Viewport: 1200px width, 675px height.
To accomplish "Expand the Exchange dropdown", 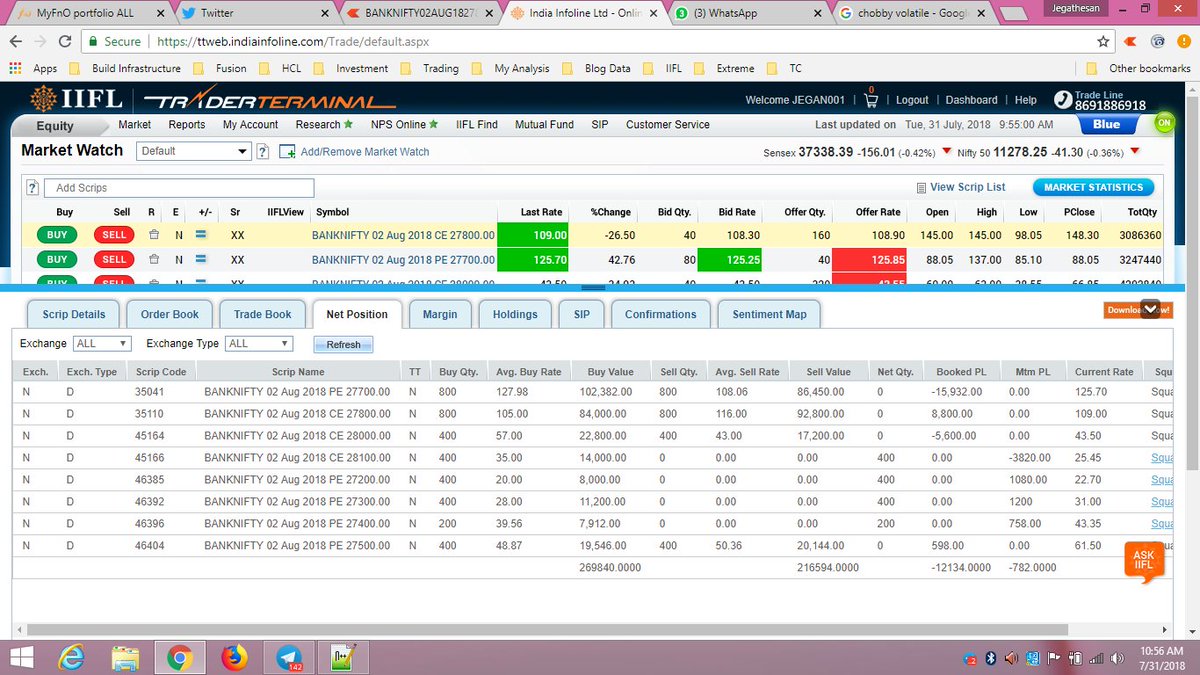I will [102, 343].
